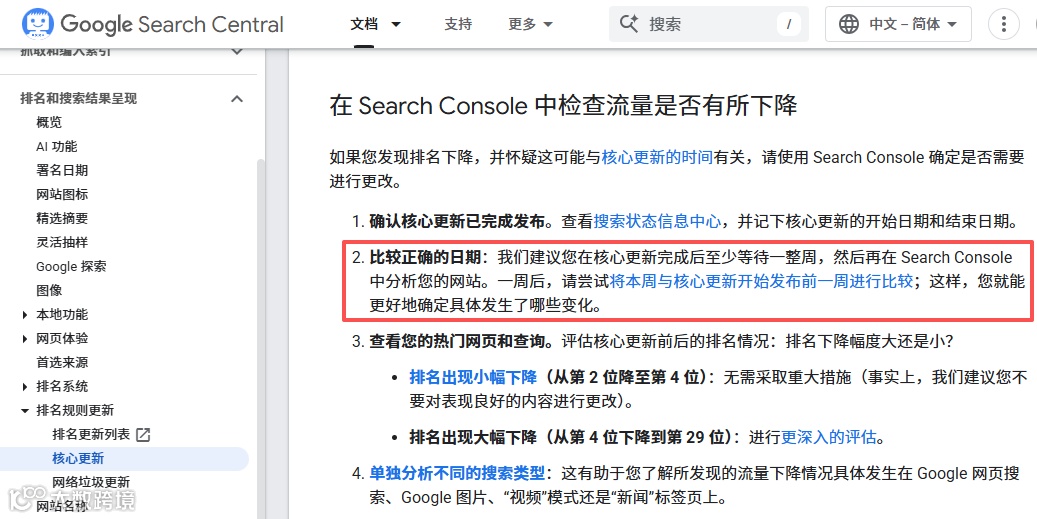Click the slash shortcut key badge

pos(788,24)
